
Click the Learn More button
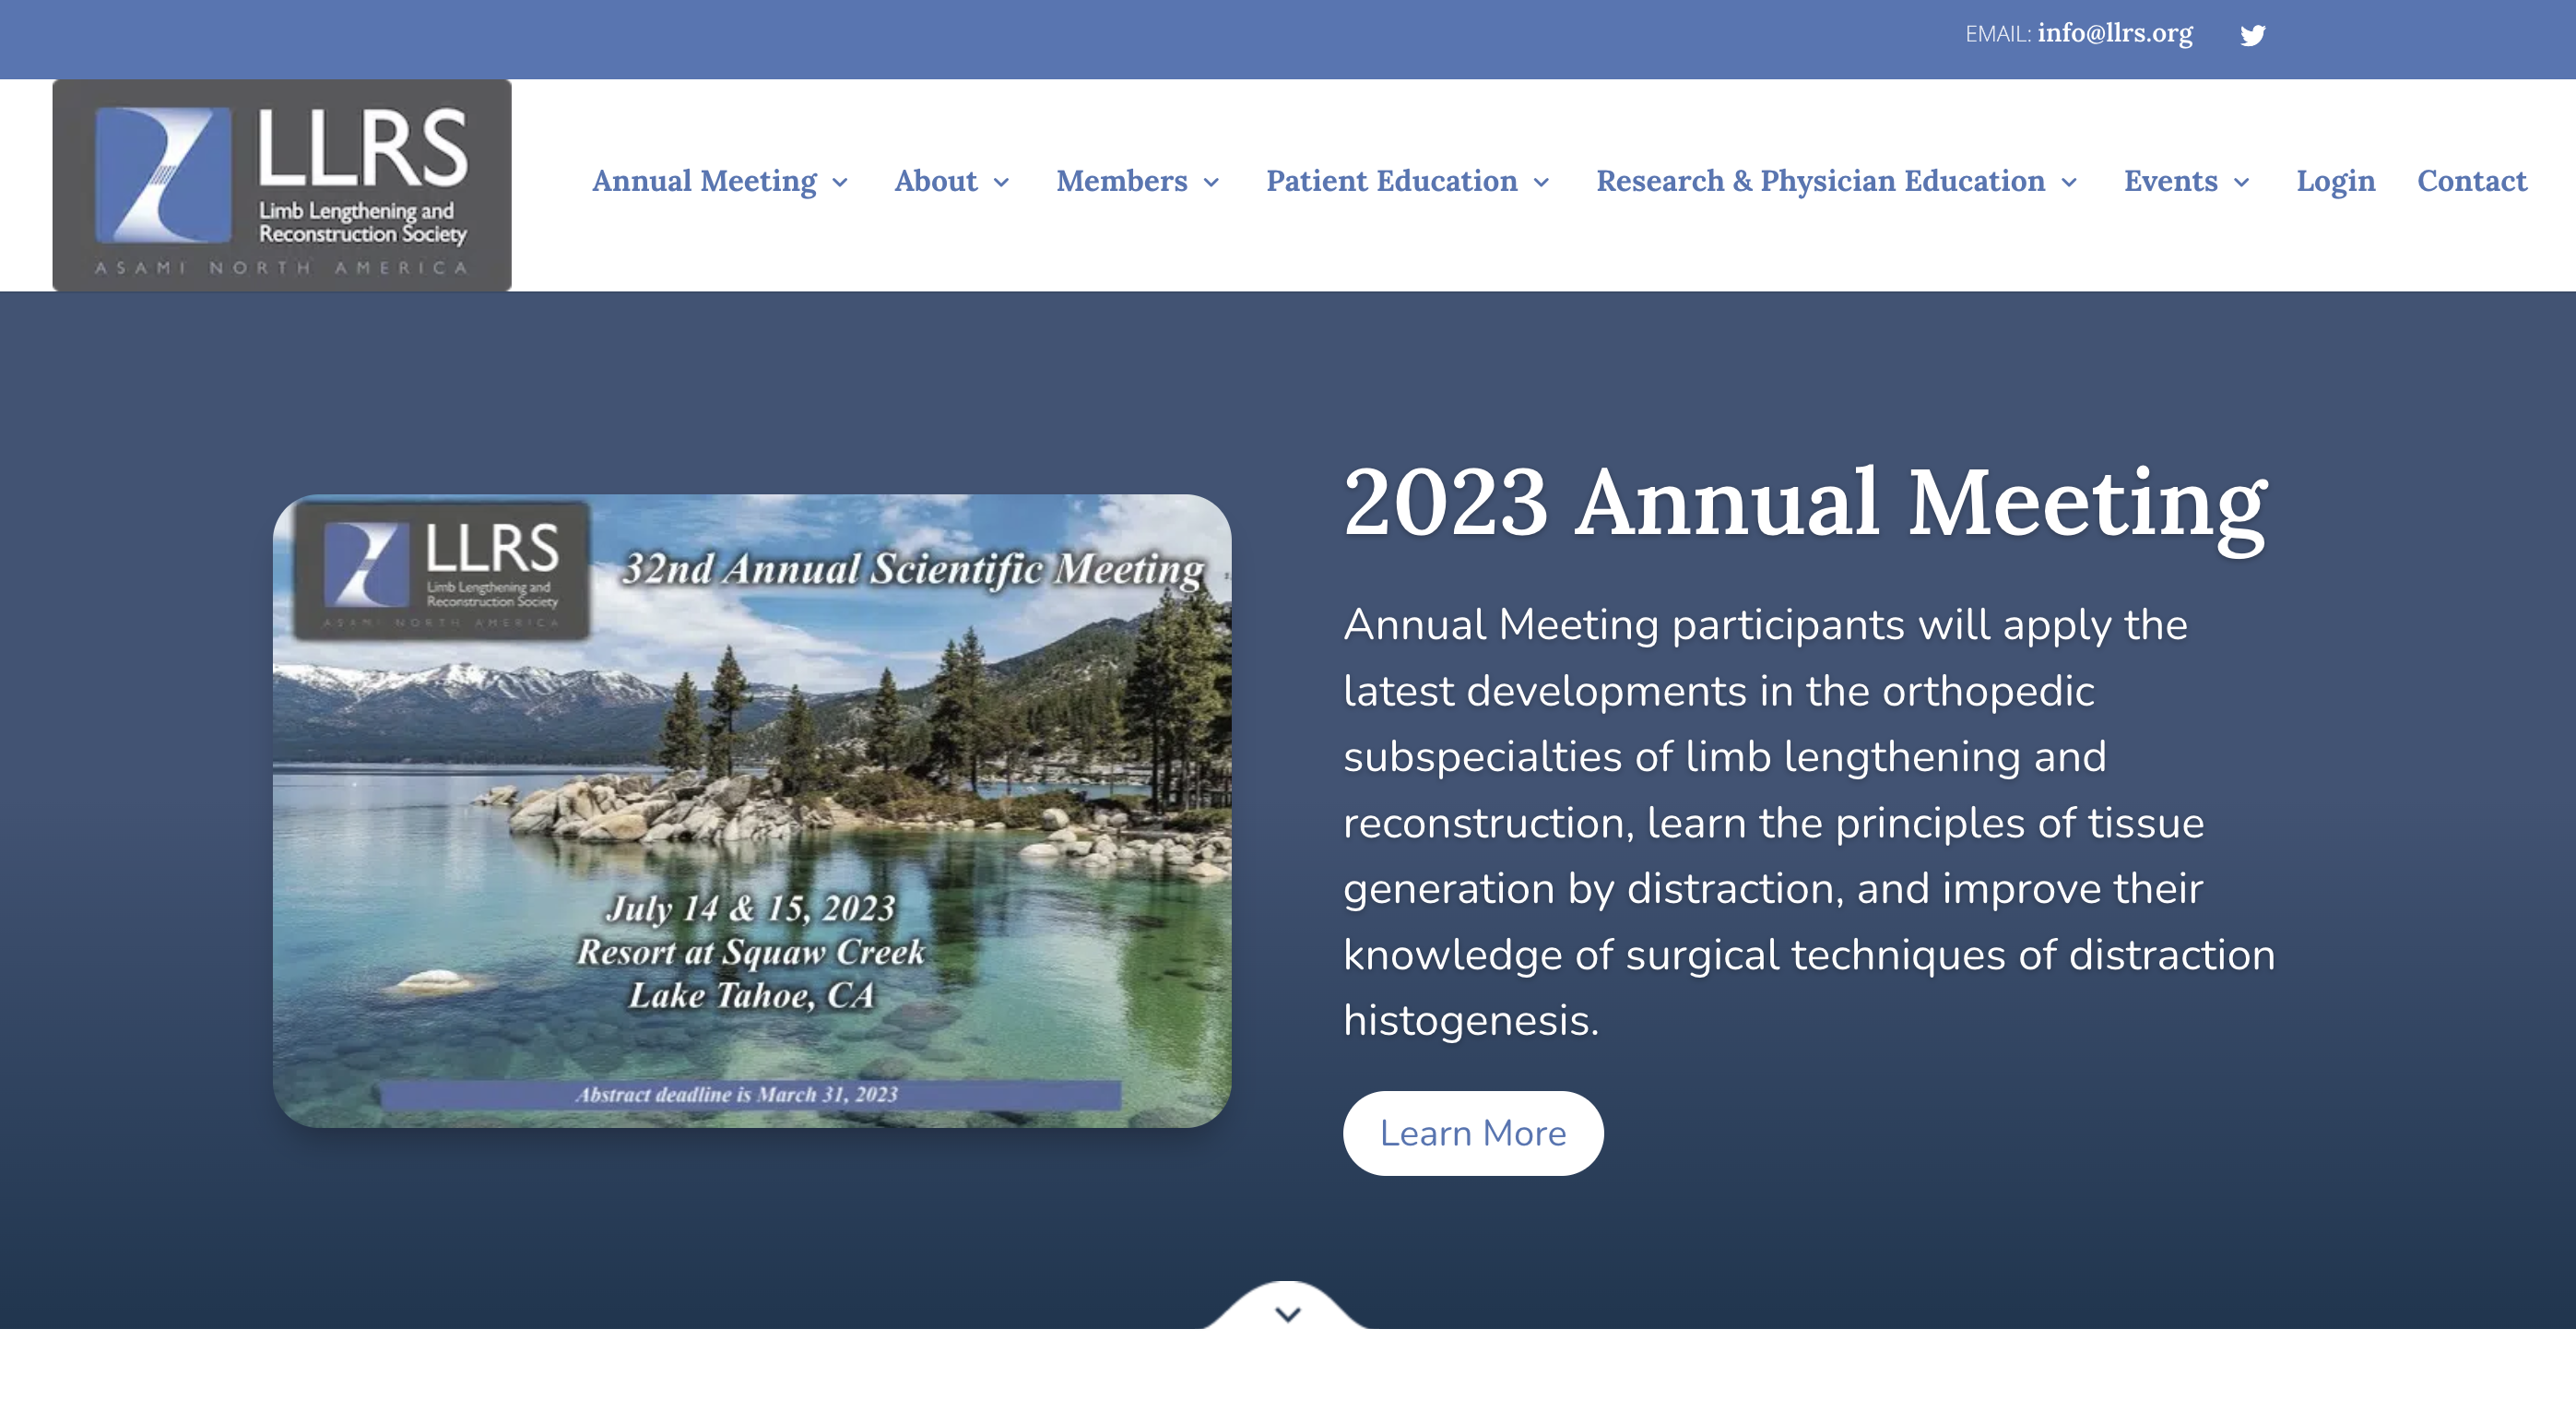click(1472, 1133)
